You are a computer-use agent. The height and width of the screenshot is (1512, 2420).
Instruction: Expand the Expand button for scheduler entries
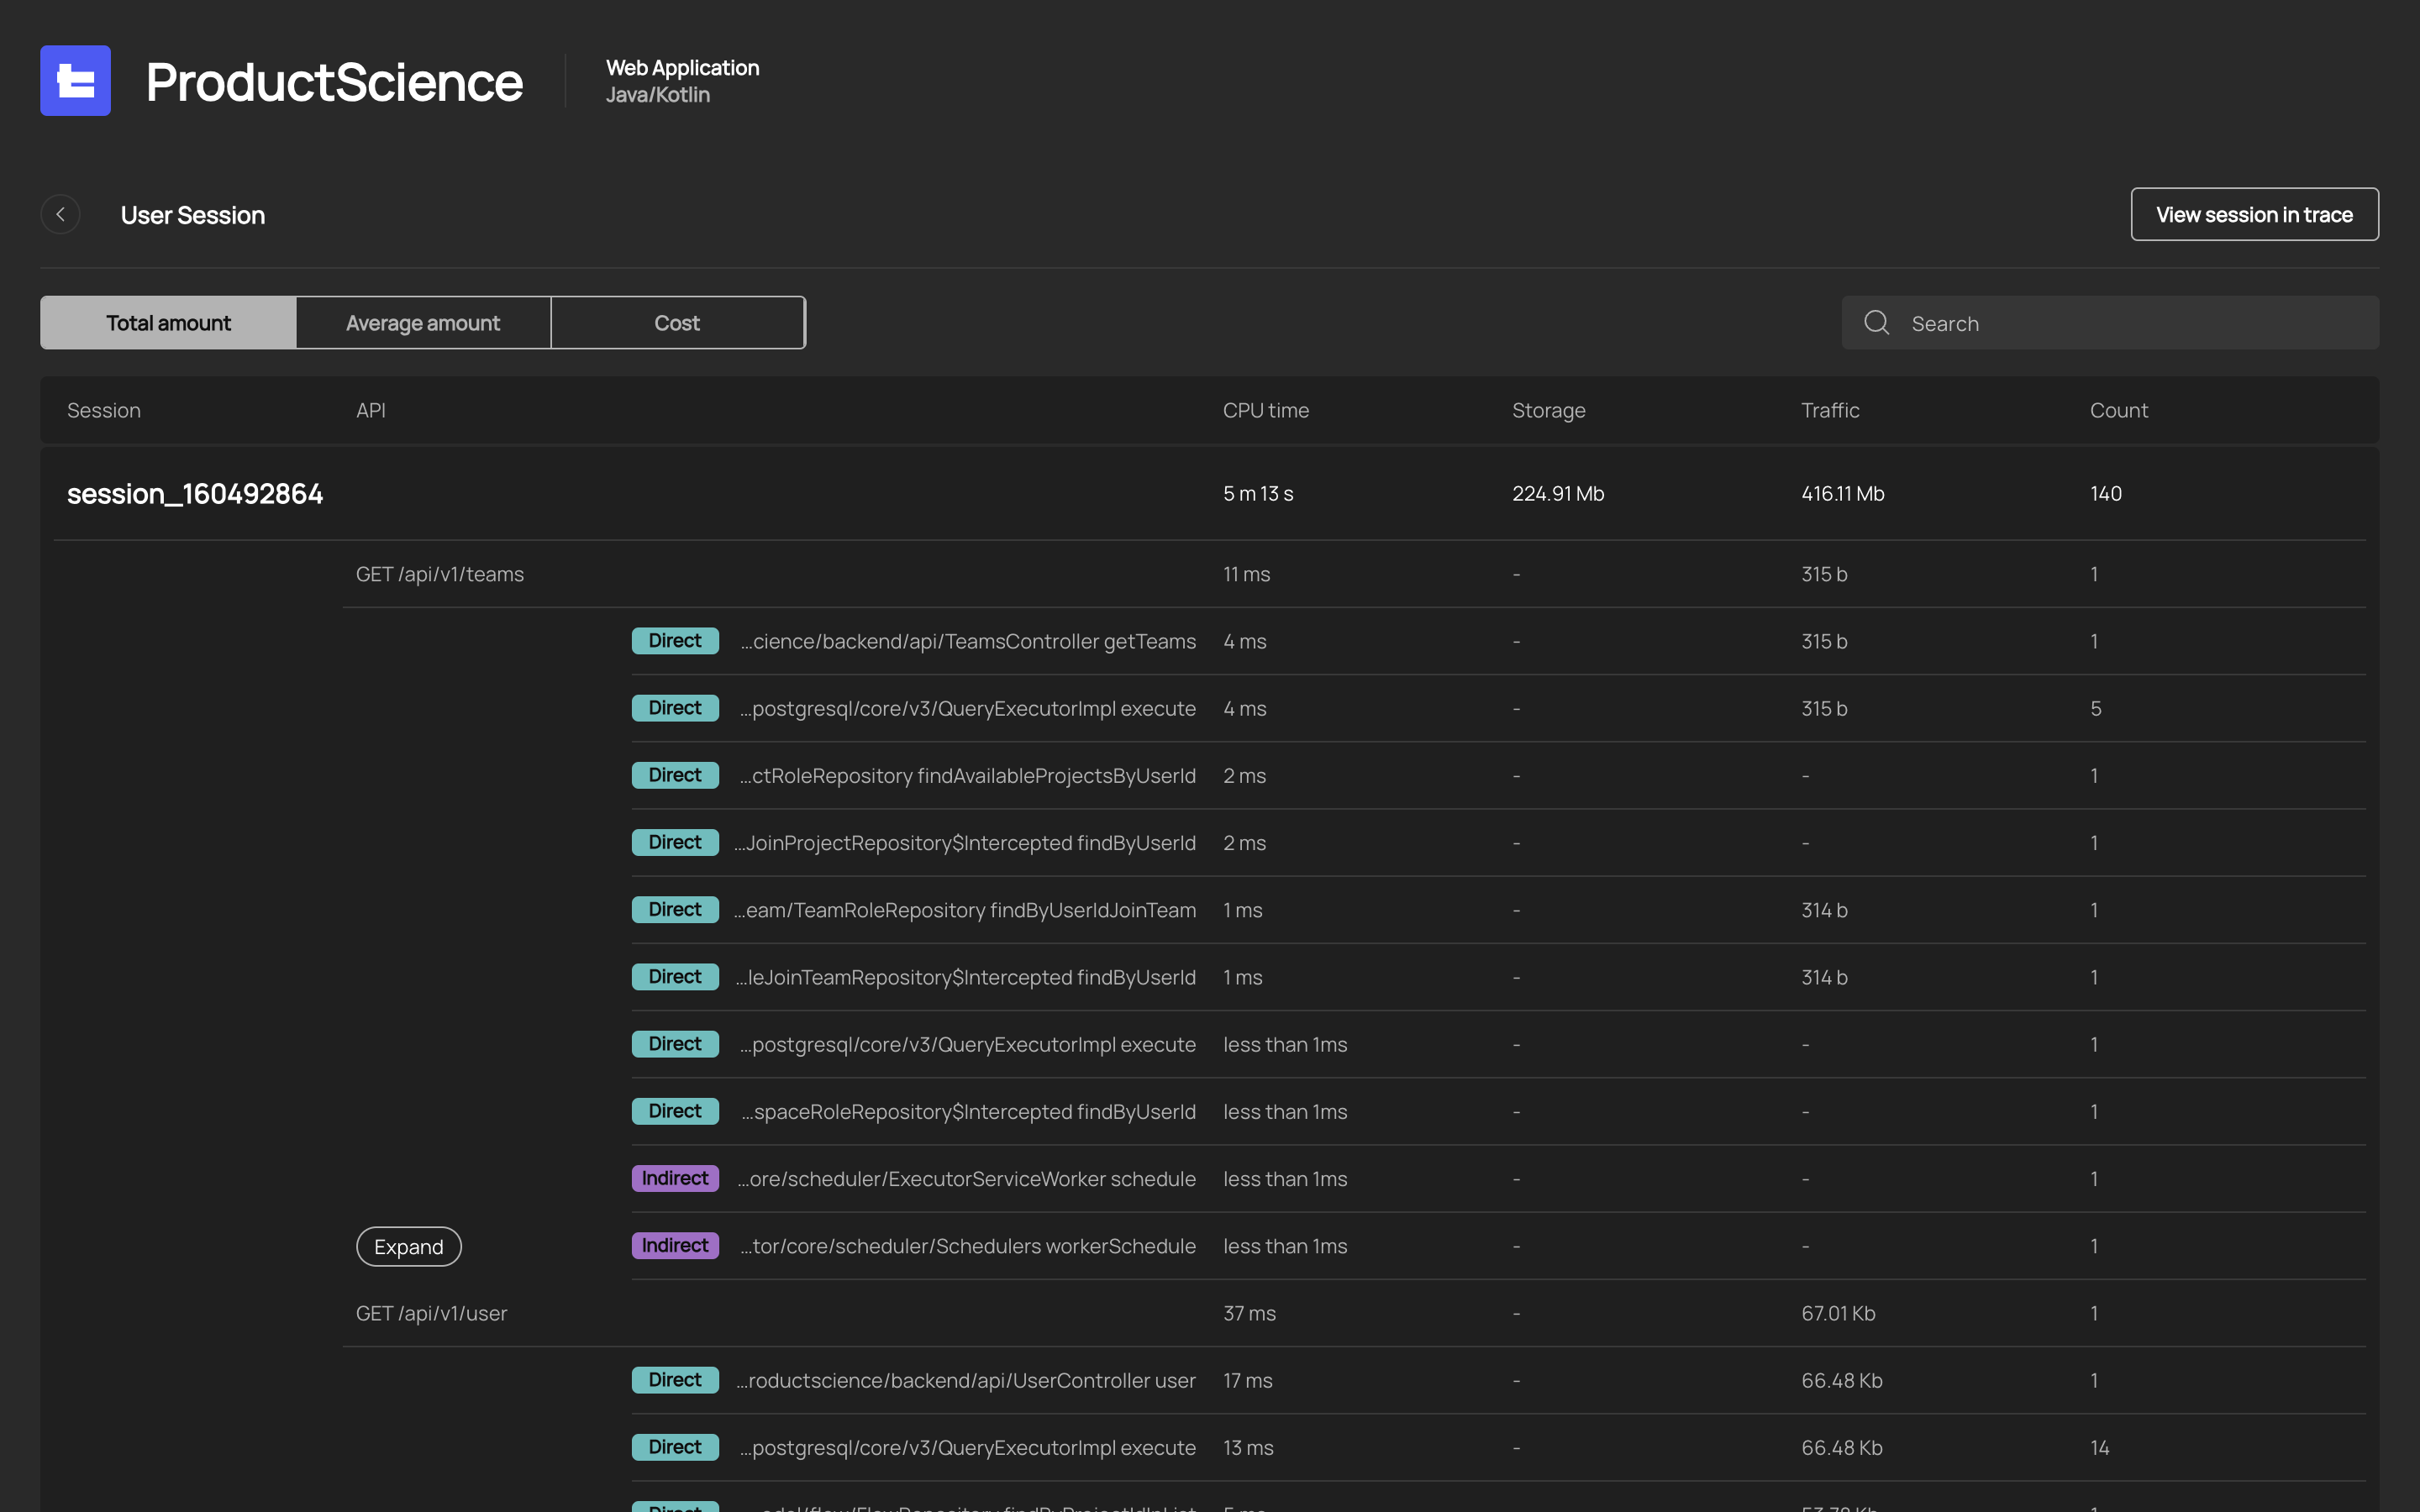coord(408,1246)
